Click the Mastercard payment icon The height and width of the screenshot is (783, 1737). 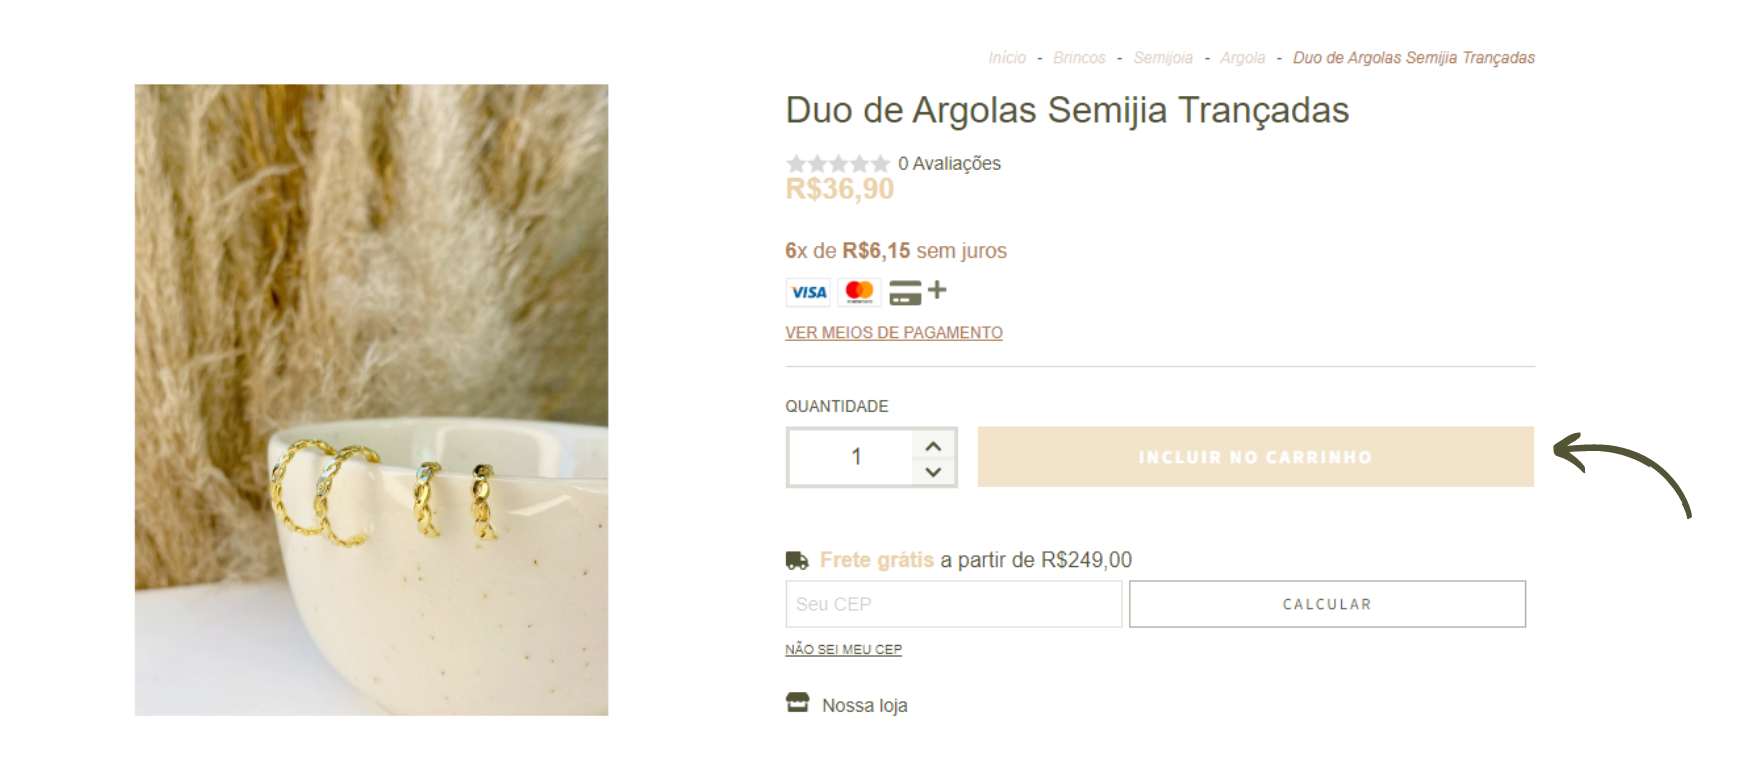(x=859, y=292)
